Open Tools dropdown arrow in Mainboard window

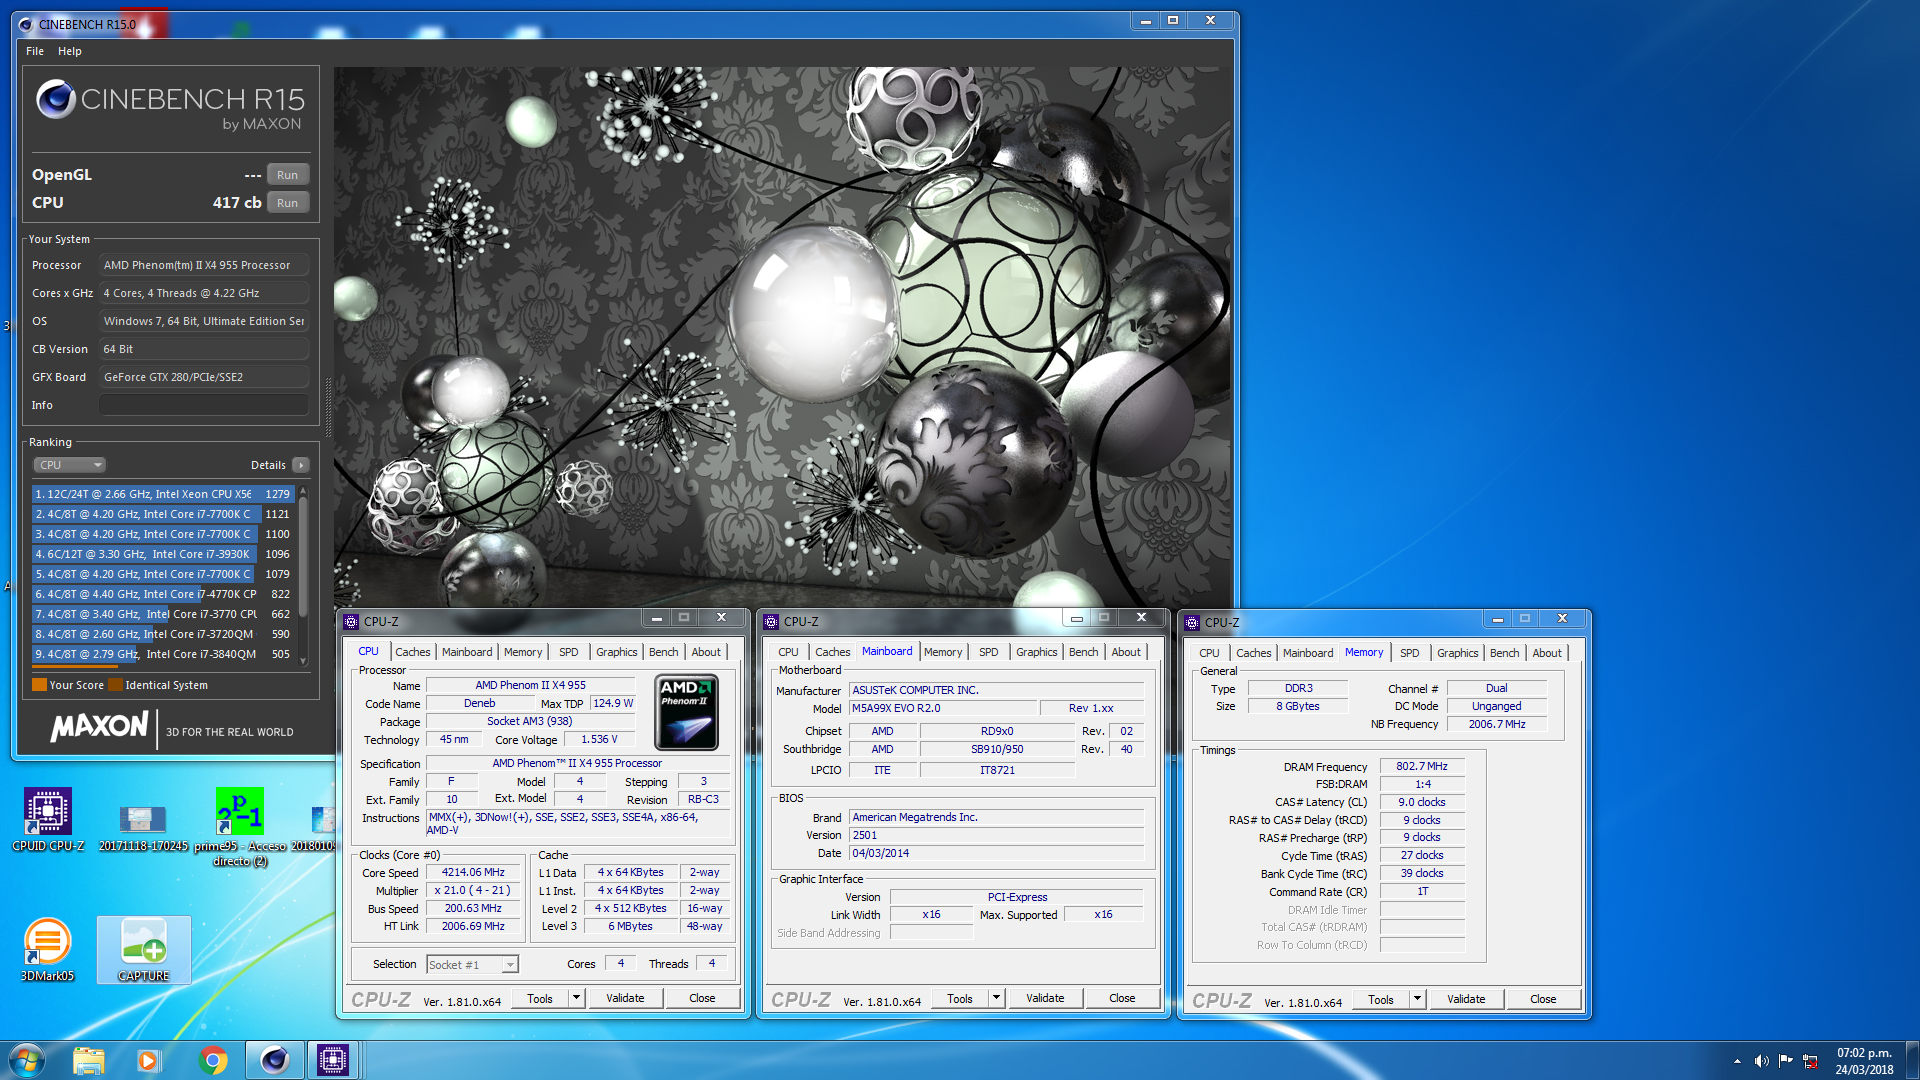pyautogui.click(x=996, y=998)
